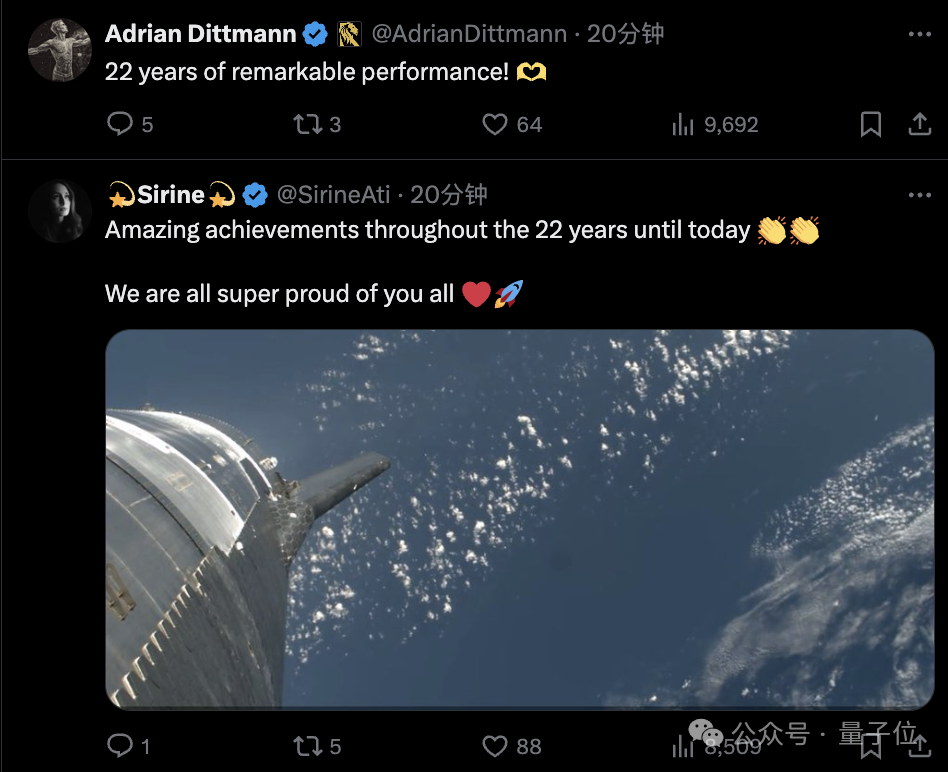This screenshot has height=772, width=948.
Task: Click the Adrian Dittmann display name
Action: [x=201, y=34]
